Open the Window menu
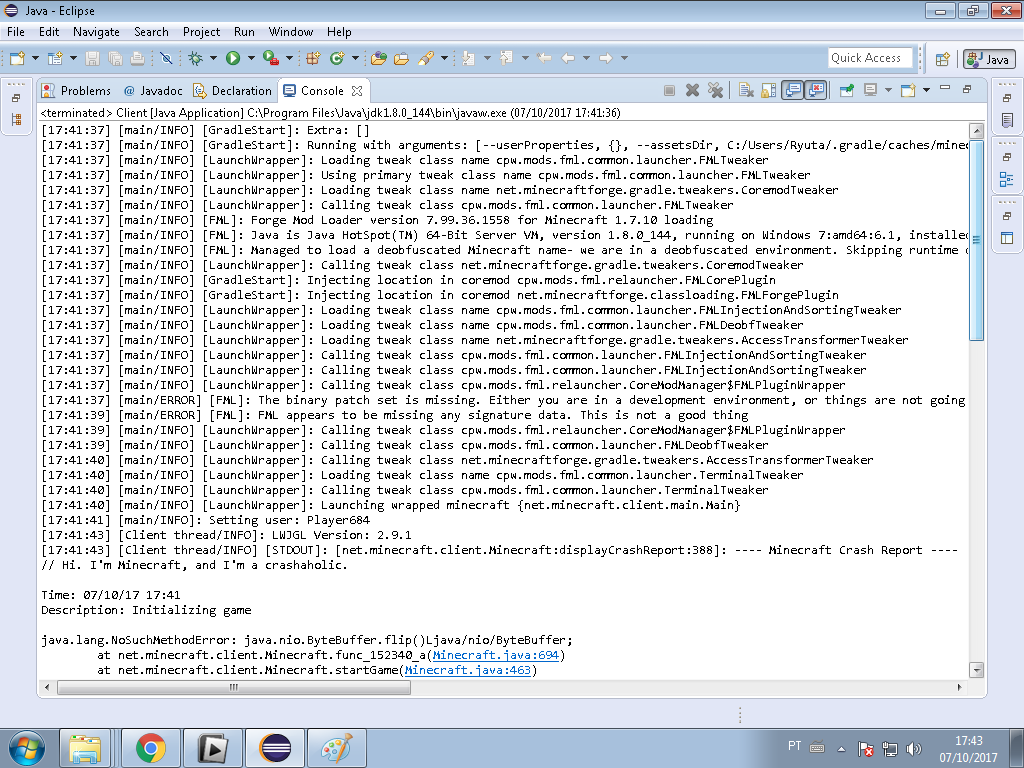Viewport: 1024px width, 768px height. click(291, 32)
